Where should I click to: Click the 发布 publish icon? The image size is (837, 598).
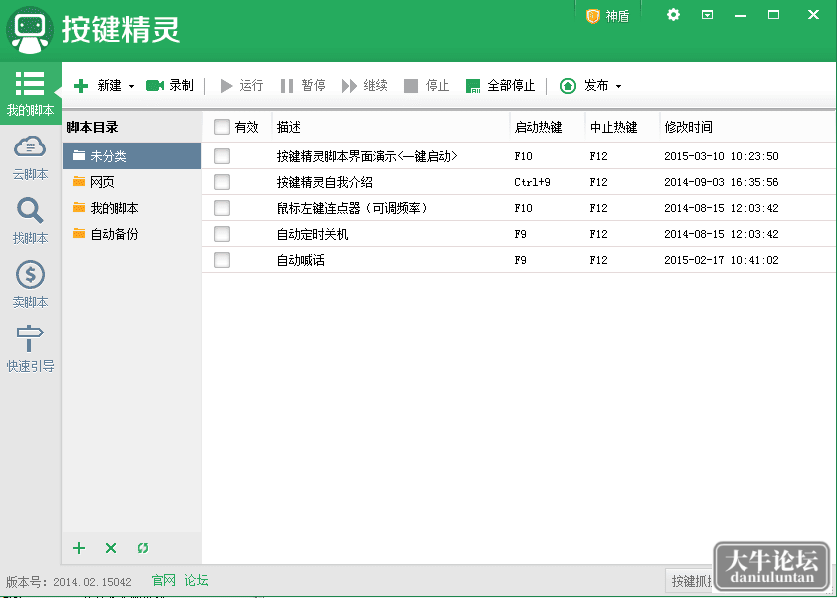coord(567,85)
